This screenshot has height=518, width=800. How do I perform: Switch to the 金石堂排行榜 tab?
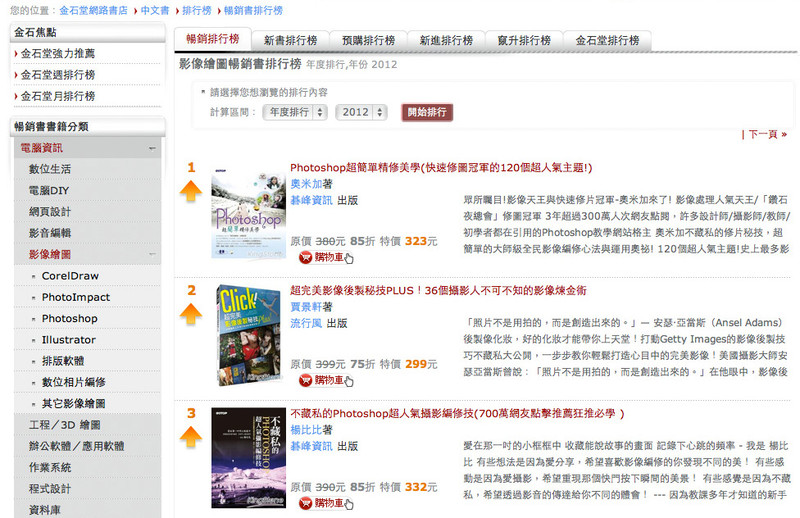point(607,40)
